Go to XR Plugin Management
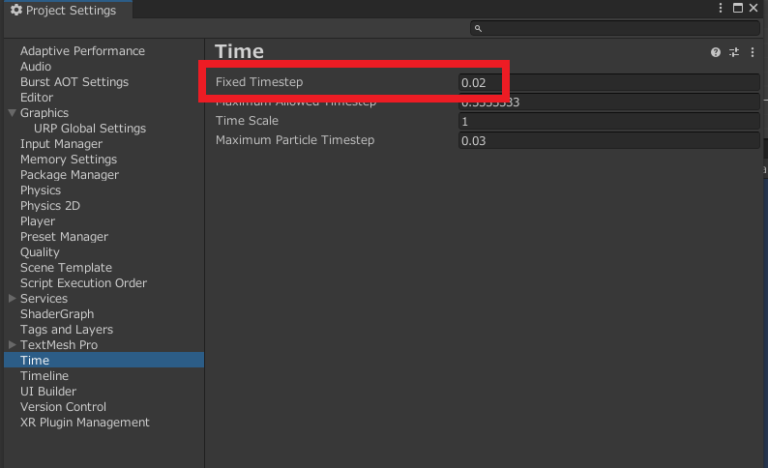Screen dimensions: 768x468 point(85,422)
